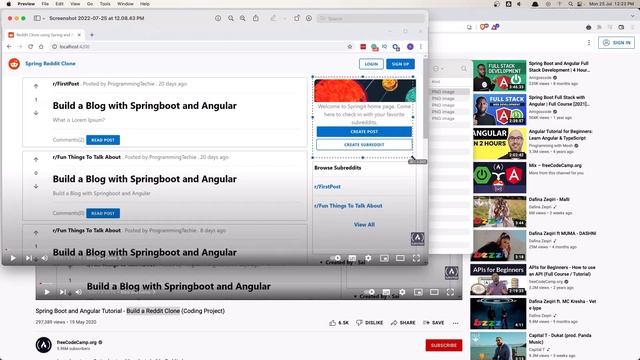Image resolution: width=640 pixels, height=360 pixels.
Task: Focus the Preview search field
Action: 371,18
